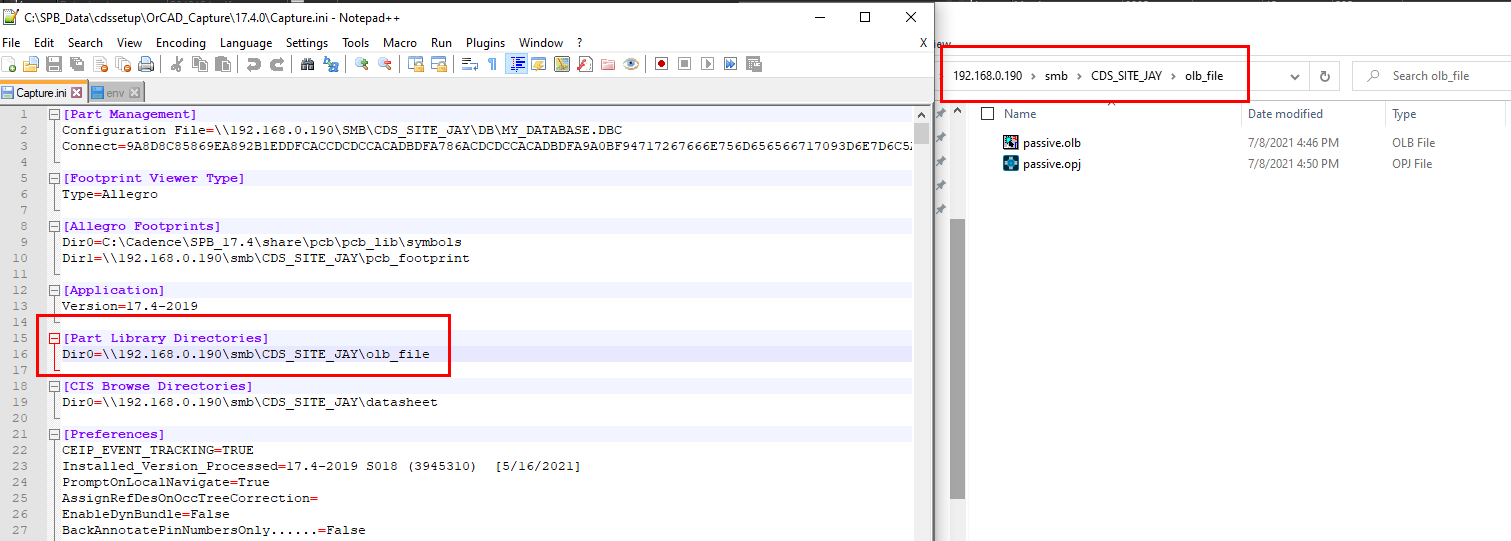
Task: Go to CDS_SITE_JAY in breadcrumb
Action: coord(1126,76)
